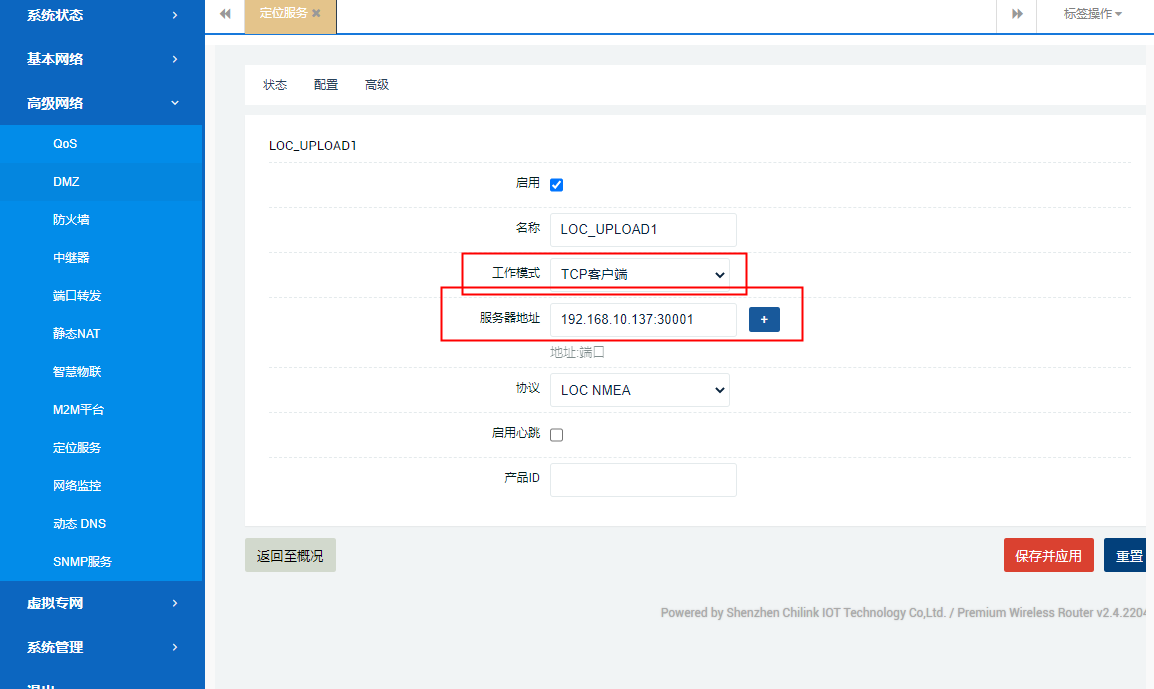1154x689 pixels.
Task: Open the 协议 LOC NMEA dropdown
Action: point(640,390)
